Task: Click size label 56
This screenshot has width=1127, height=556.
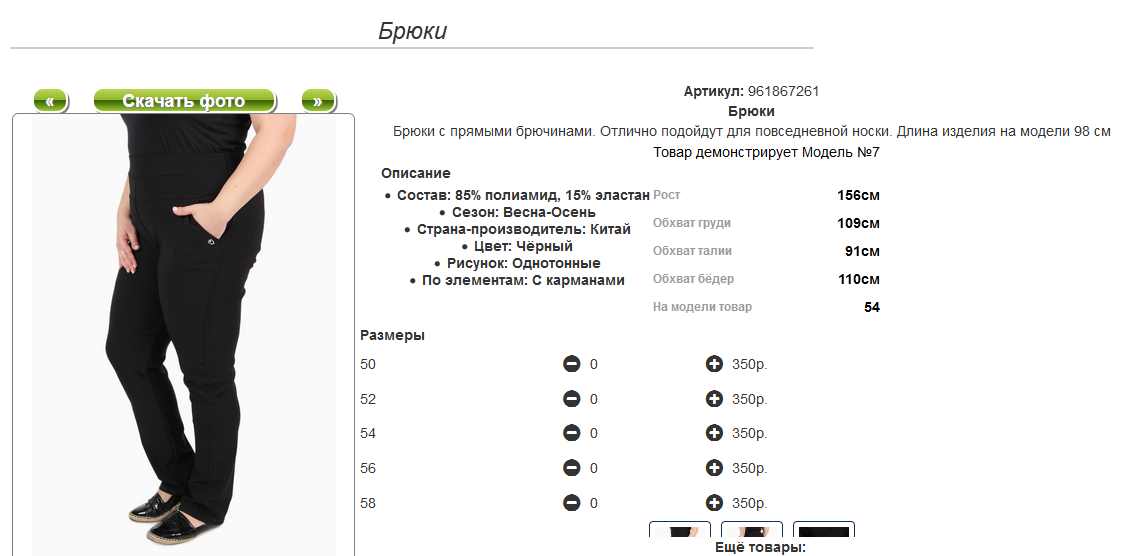Action: click(x=368, y=468)
